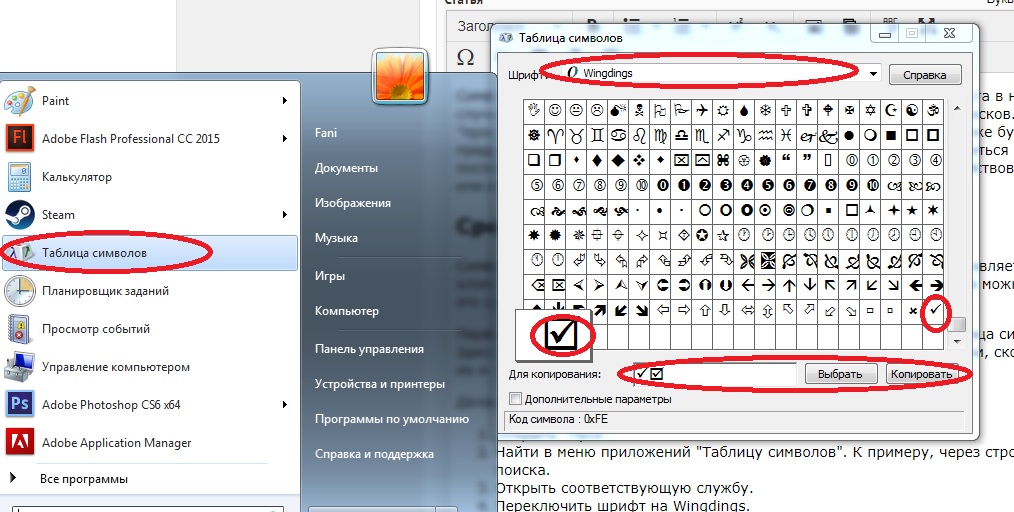Image resolution: width=1014 pixels, height=512 pixels.
Task: Open Изображения from the Start menu
Action: tap(352, 202)
